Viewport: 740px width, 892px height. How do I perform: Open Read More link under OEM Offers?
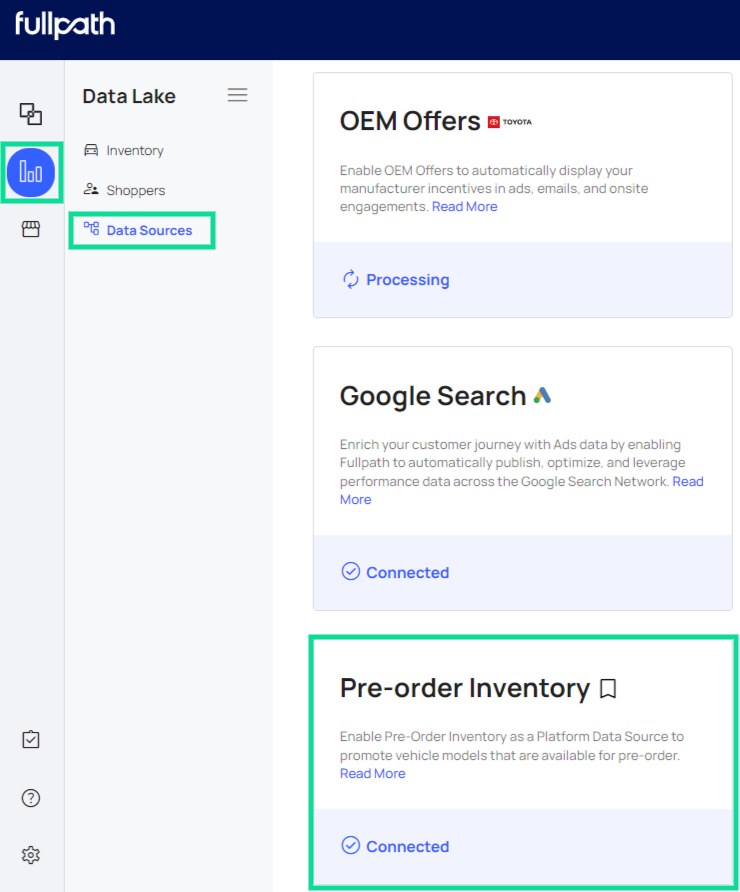click(464, 206)
